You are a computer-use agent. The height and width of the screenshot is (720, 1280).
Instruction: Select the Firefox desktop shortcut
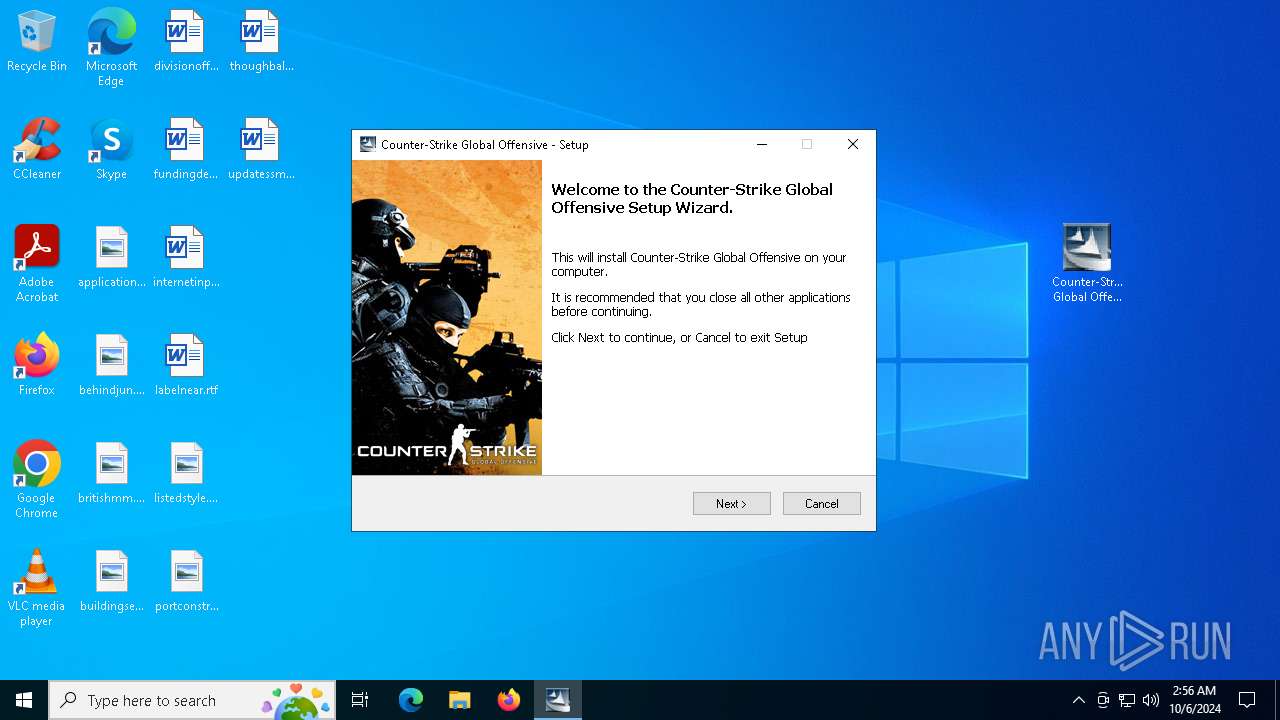37,366
